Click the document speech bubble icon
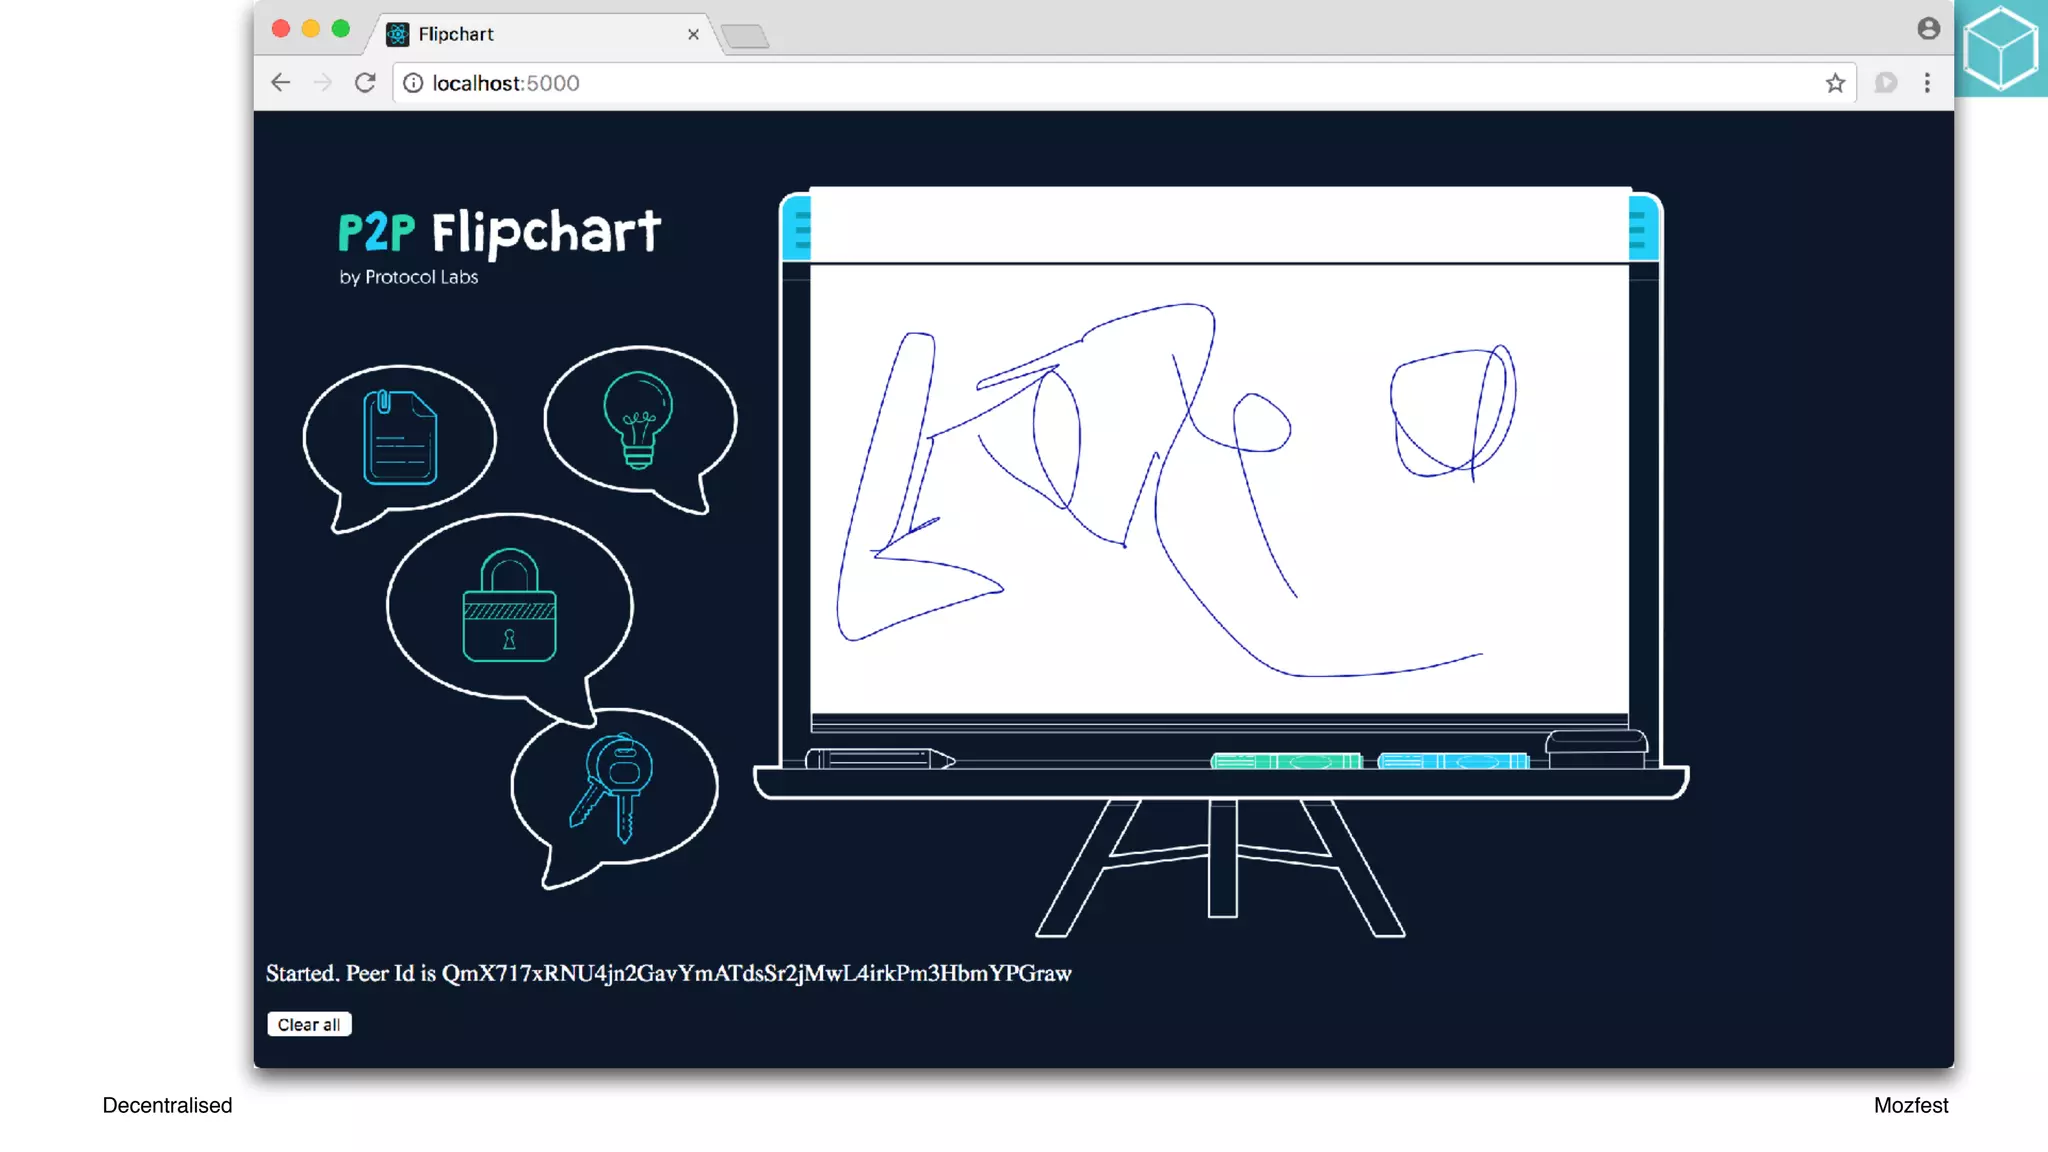This screenshot has width=2048, height=1152. coord(399,437)
